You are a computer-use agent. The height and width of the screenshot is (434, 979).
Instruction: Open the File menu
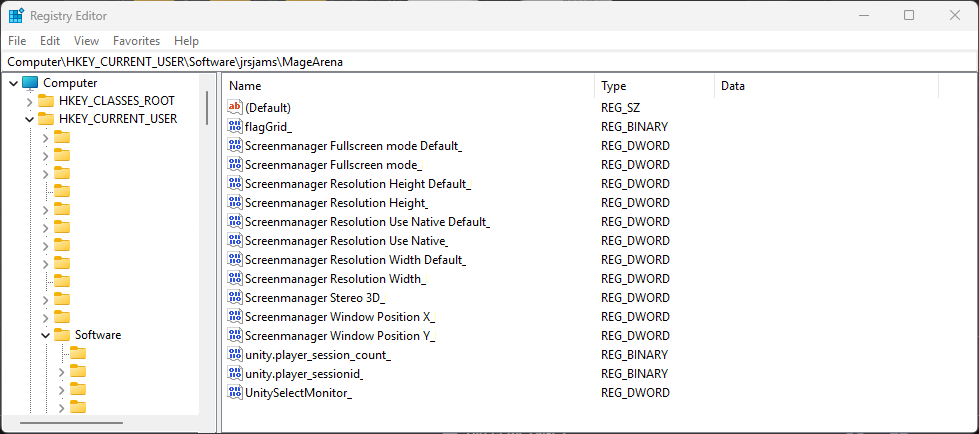coord(17,41)
